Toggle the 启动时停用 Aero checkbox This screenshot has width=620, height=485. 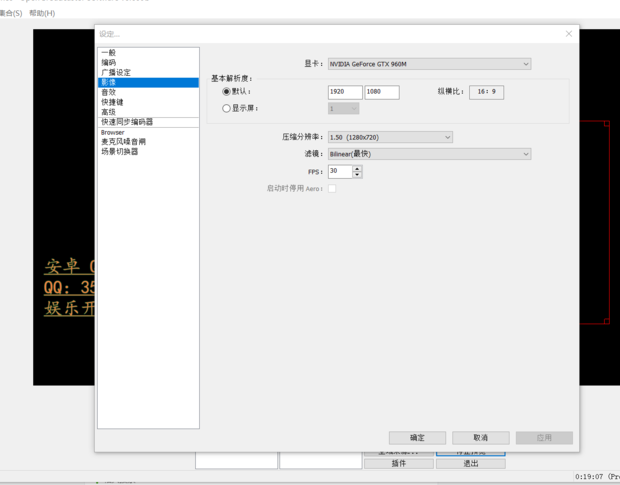pyautogui.click(x=332, y=188)
